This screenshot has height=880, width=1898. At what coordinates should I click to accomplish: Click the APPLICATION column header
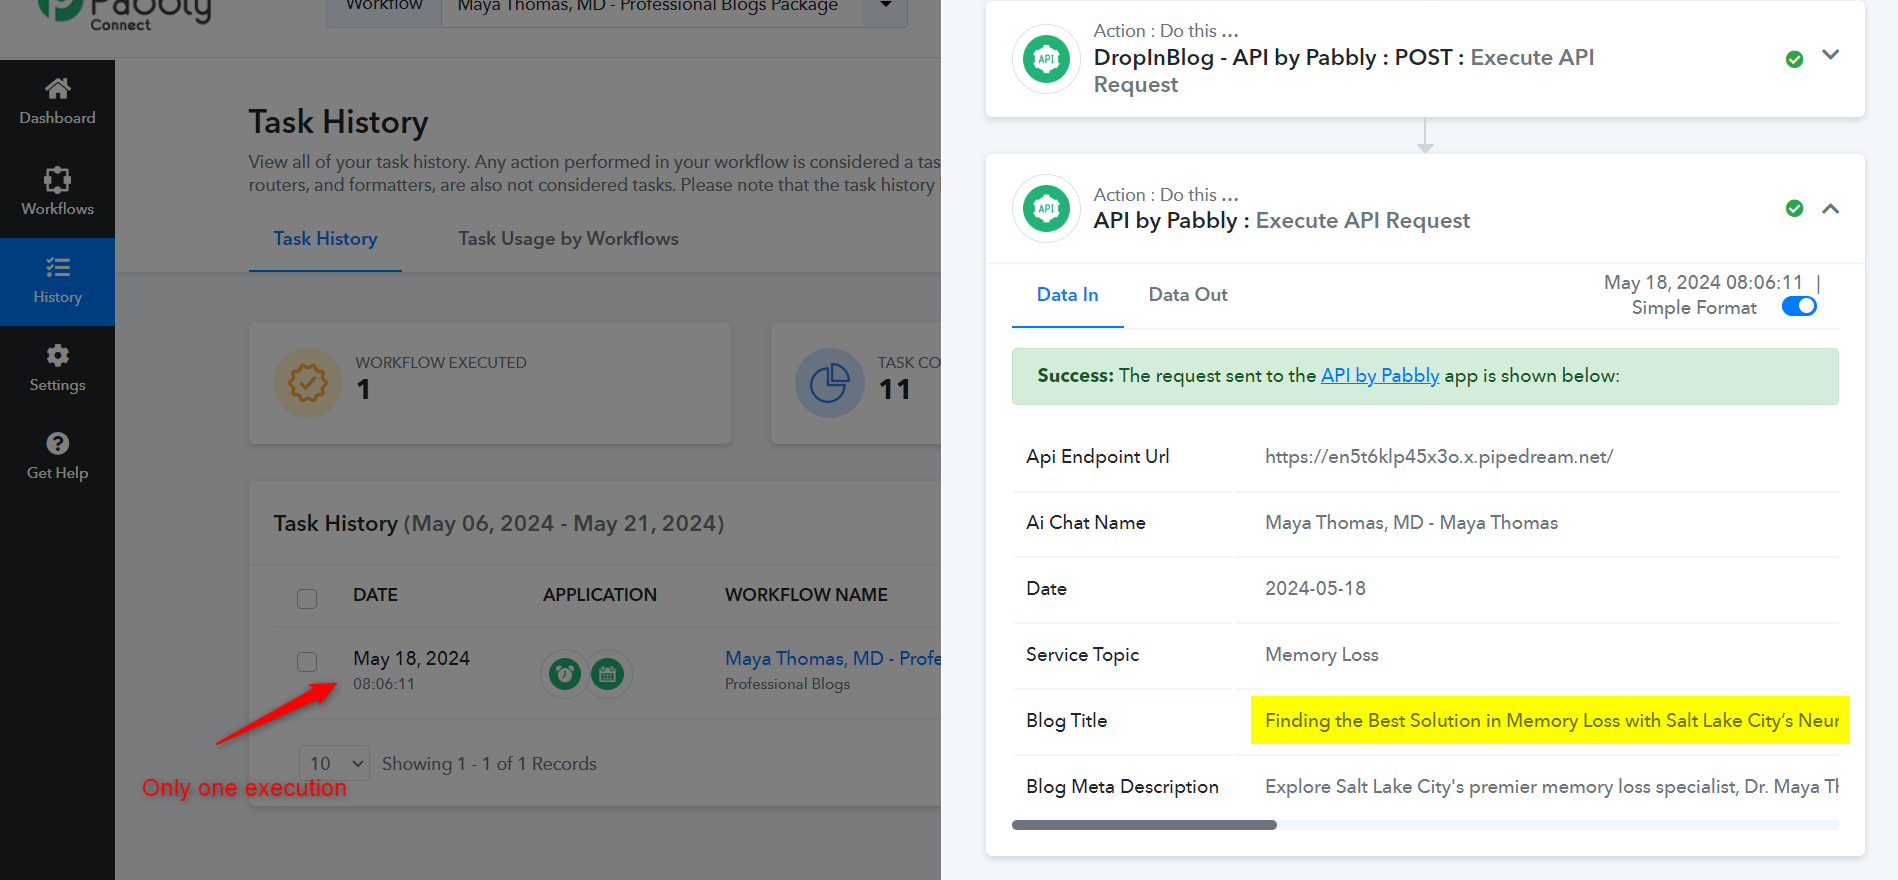point(600,595)
